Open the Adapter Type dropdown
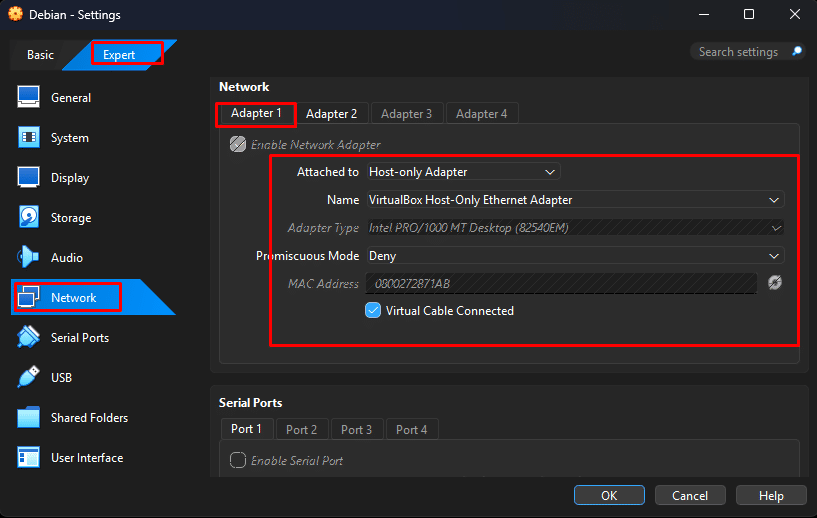817x518 pixels. click(575, 228)
